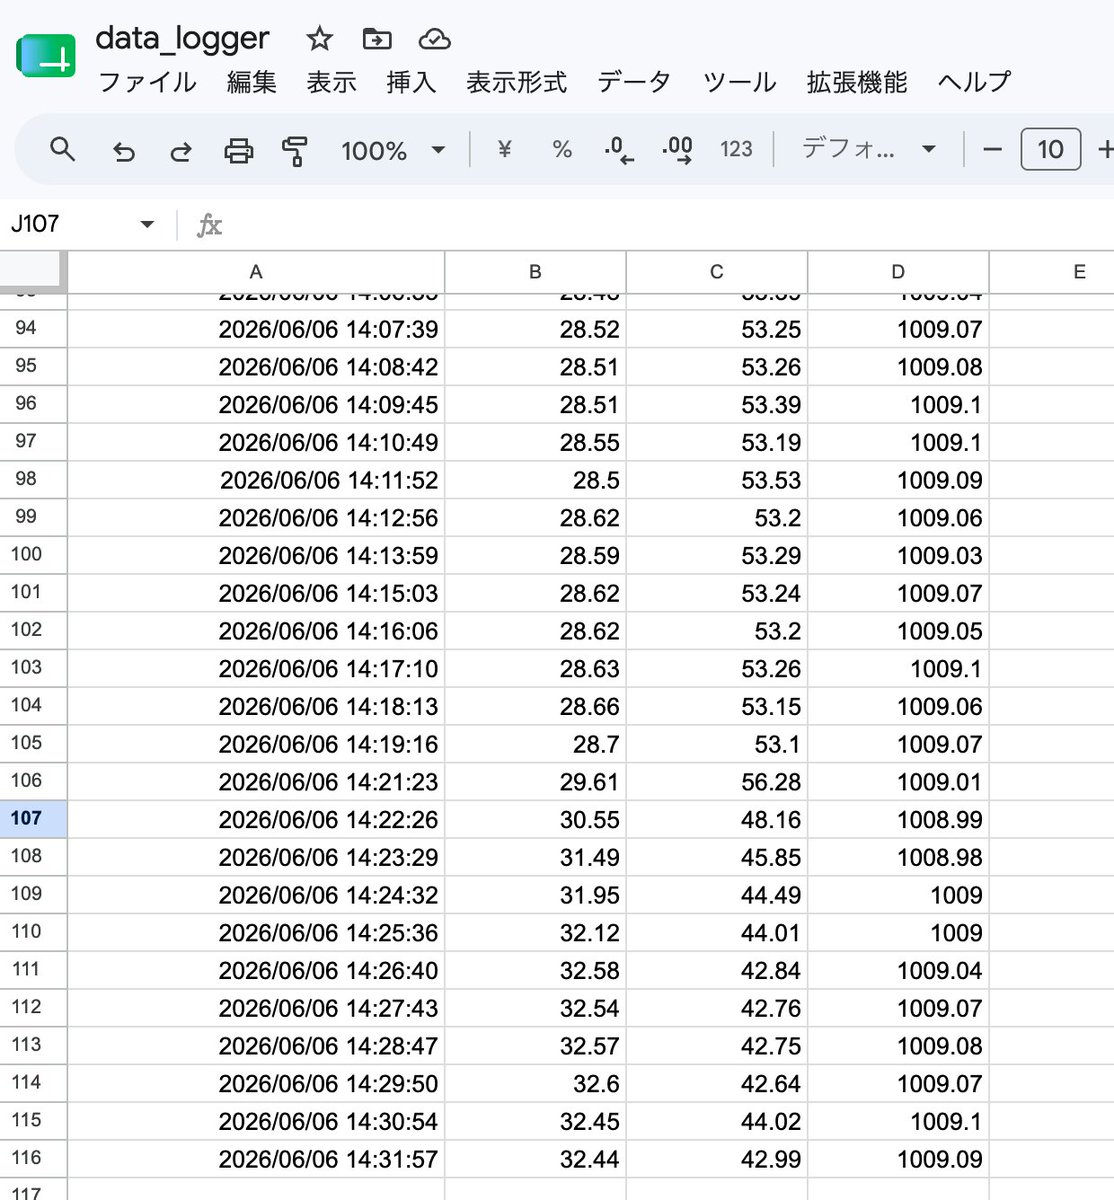
Task: Select cell with value 1008.98
Action: click(898, 857)
